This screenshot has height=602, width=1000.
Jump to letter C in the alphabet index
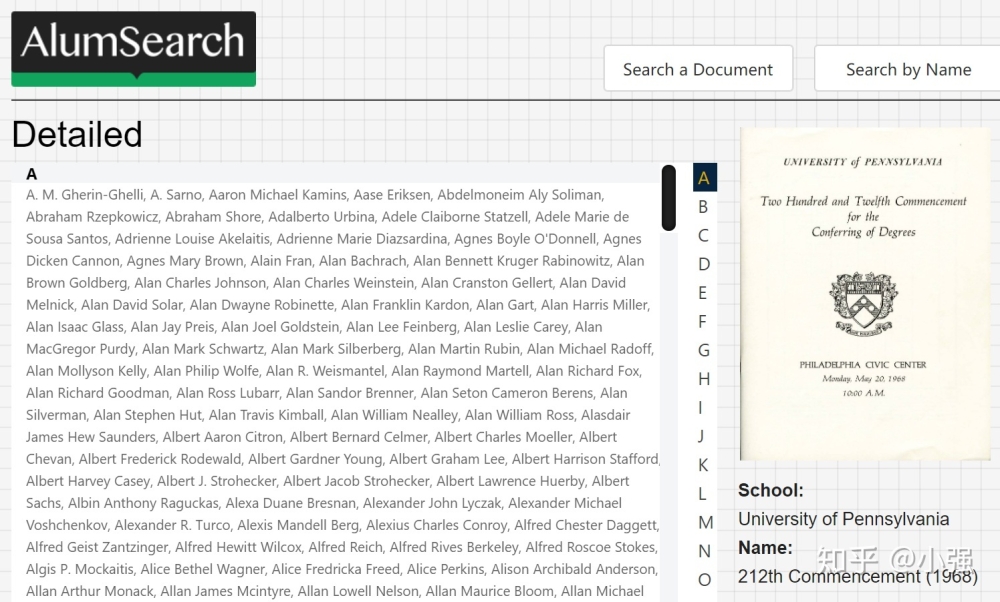[x=703, y=235]
